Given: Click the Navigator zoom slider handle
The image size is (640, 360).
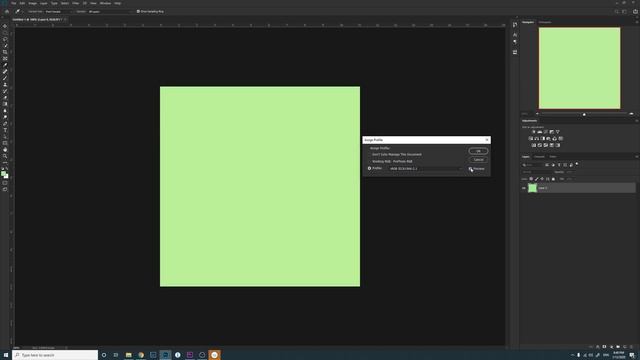Looking at the screenshot, I should [584, 114].
